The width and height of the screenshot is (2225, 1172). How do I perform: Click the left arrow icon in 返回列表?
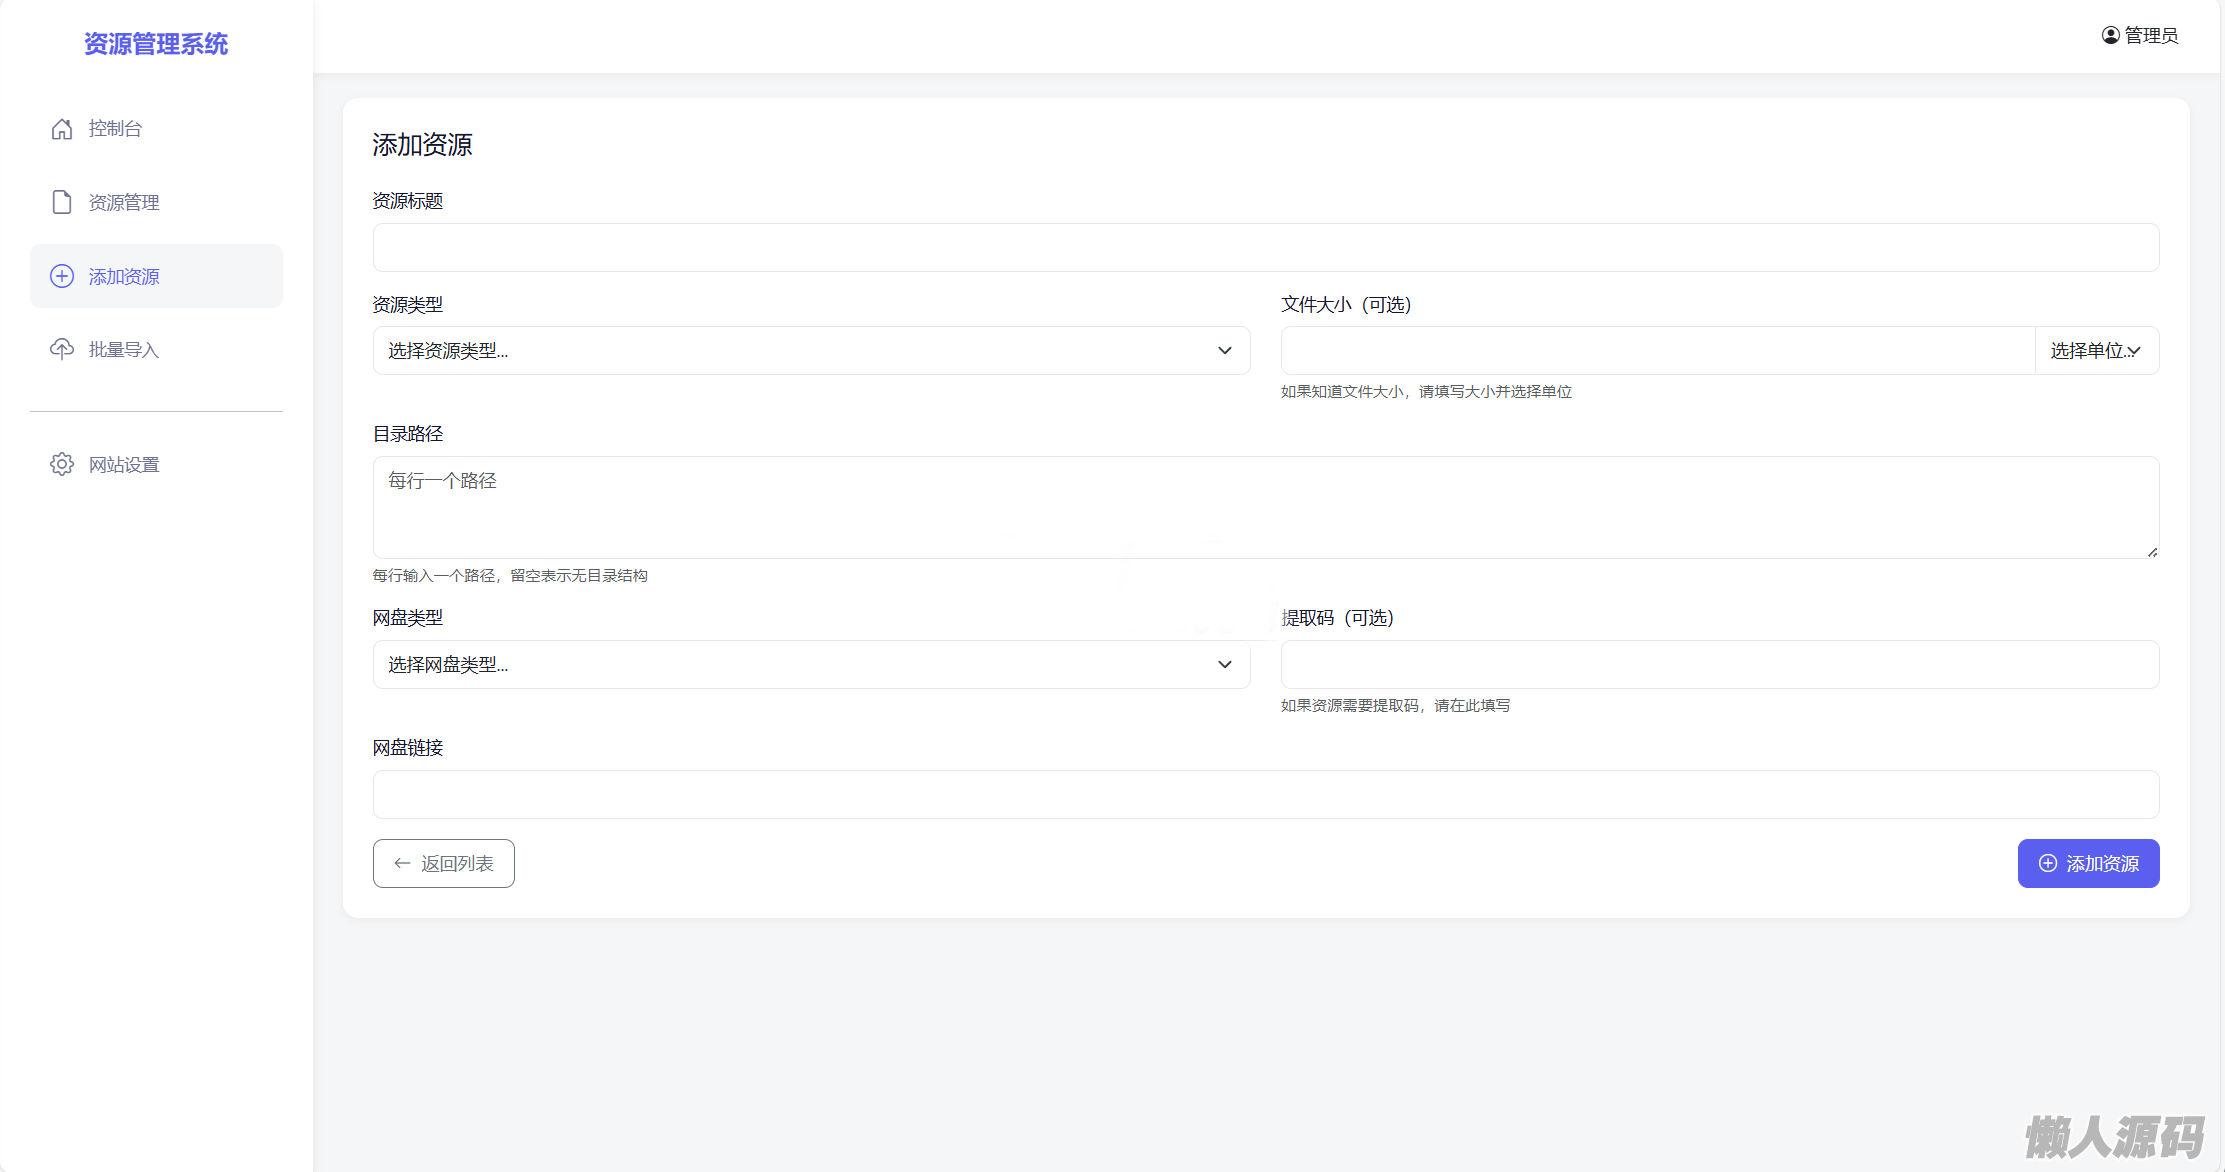(402, 863)
